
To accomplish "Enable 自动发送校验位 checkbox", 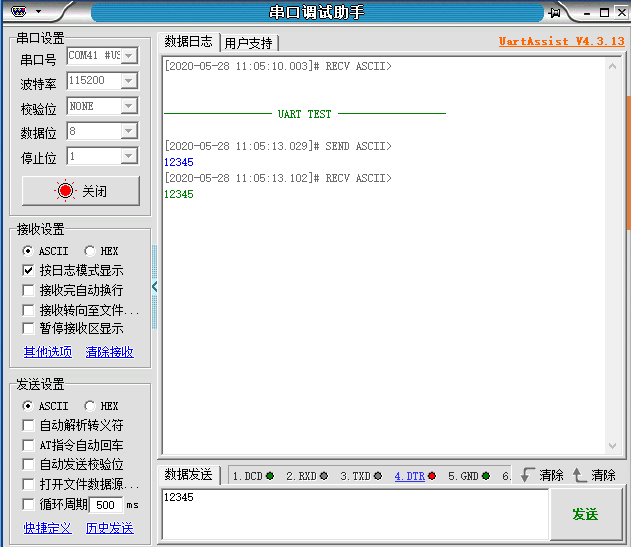I will tap(28, 464).
